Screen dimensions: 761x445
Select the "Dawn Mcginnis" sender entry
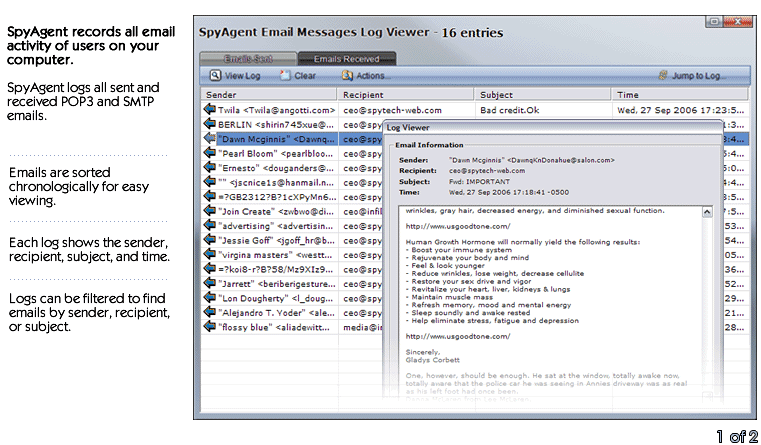coord(276,139)
